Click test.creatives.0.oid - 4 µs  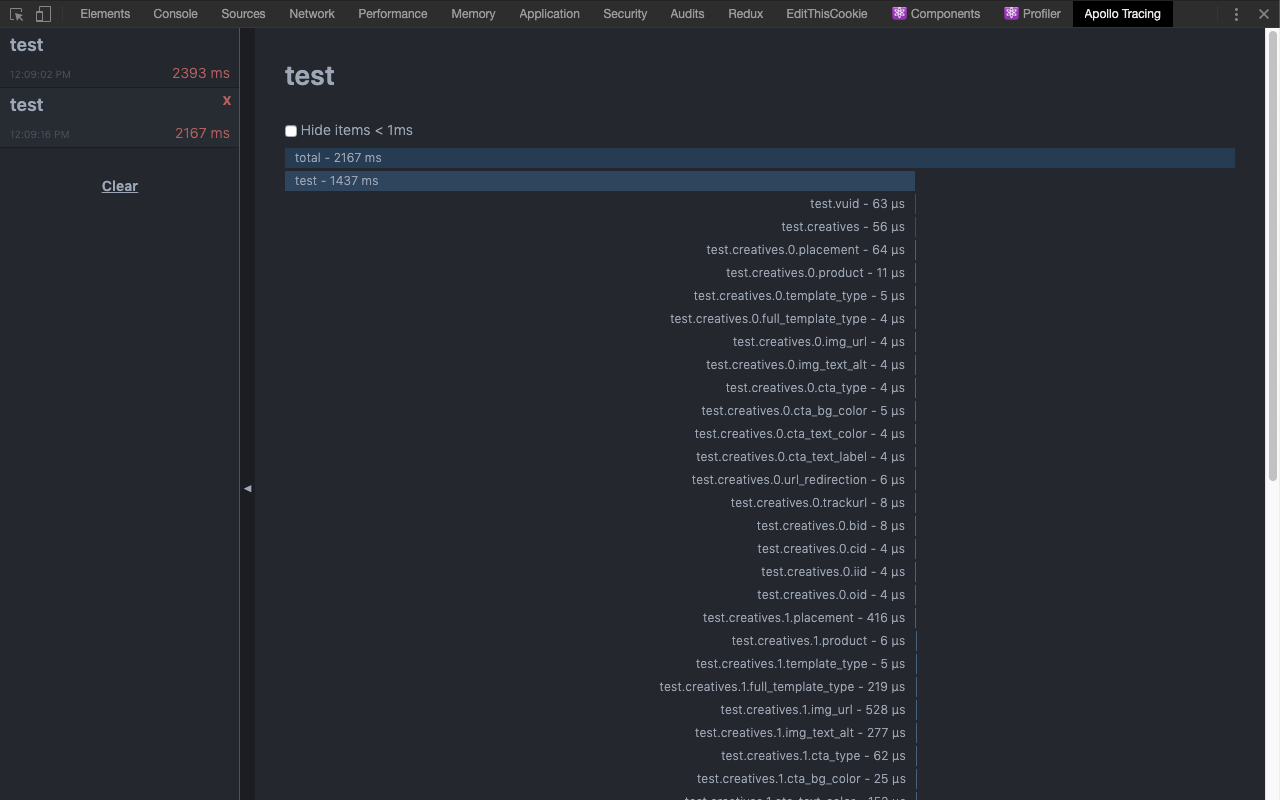click(x=831, y=595)
